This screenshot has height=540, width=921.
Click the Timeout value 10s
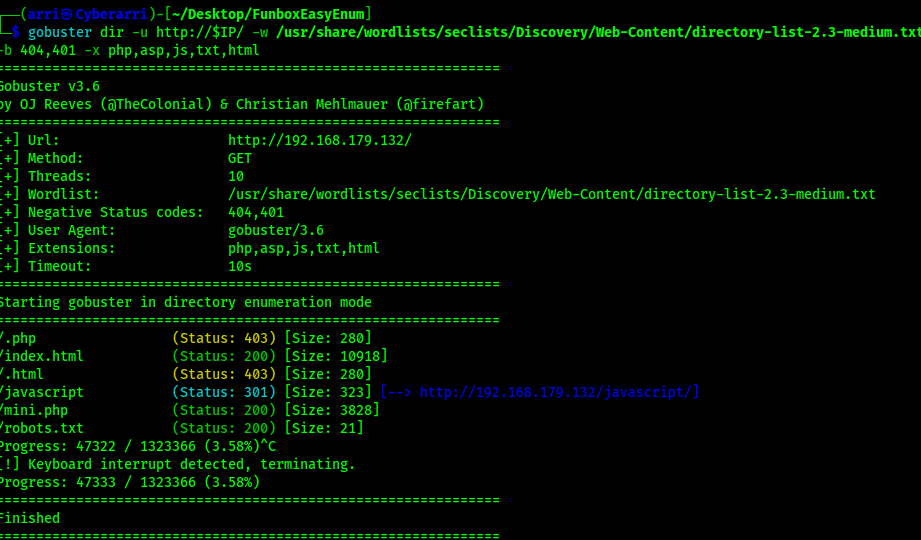tap(239, 266)
